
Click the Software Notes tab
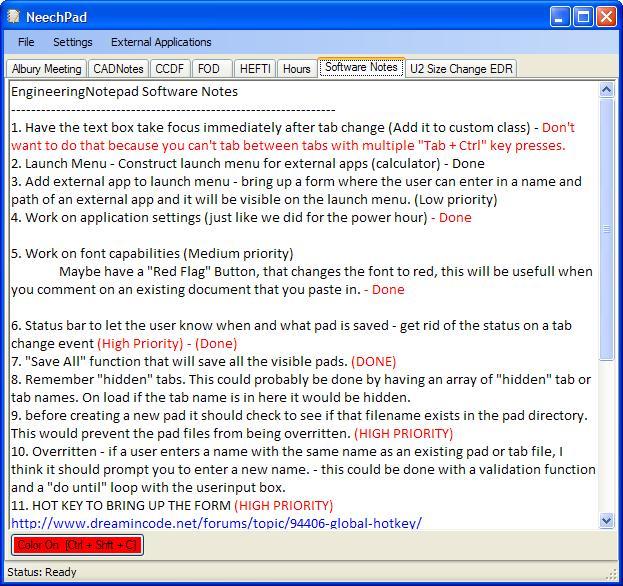point(361,68)
